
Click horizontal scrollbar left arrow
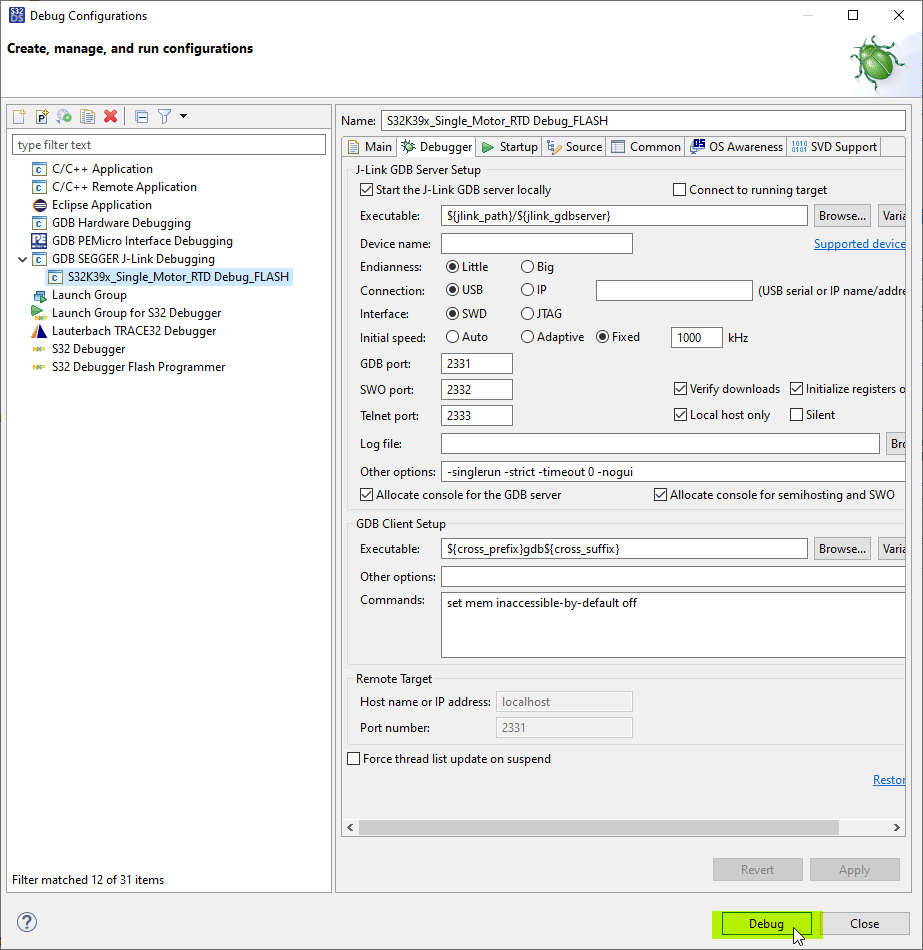(x=350, y=828)
